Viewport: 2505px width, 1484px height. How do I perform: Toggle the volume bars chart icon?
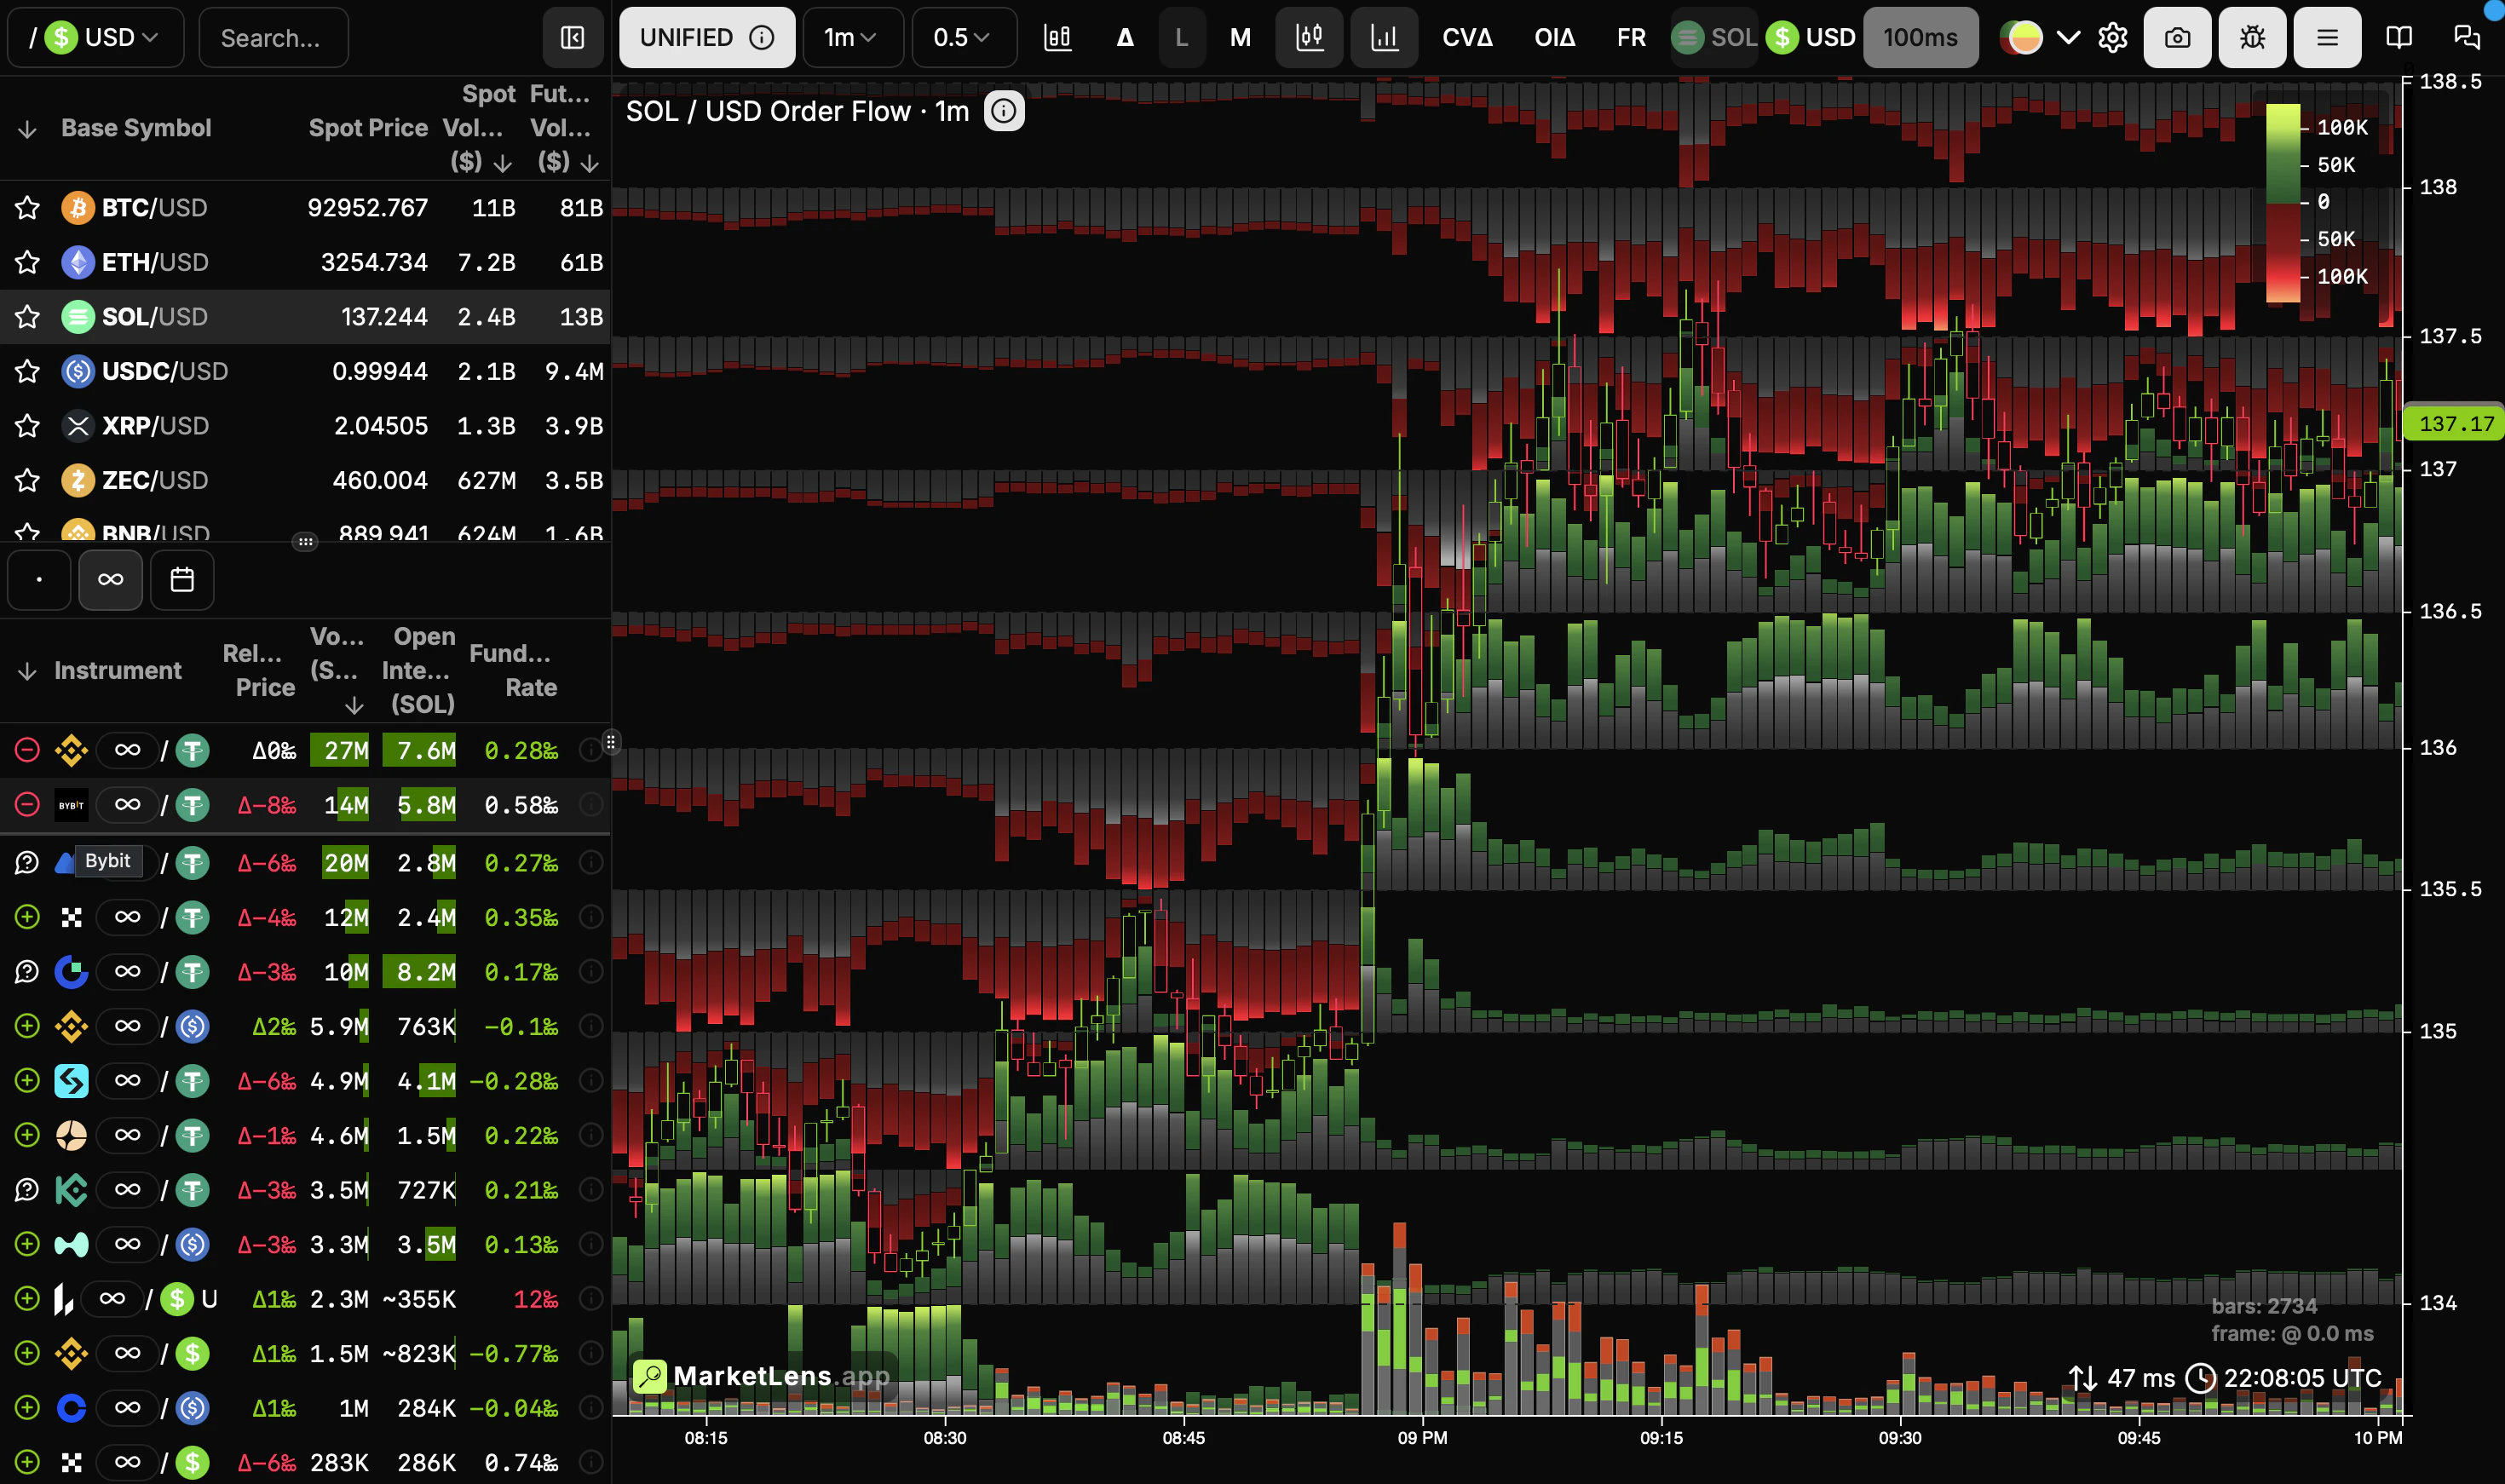click(x=1384, y=38)
